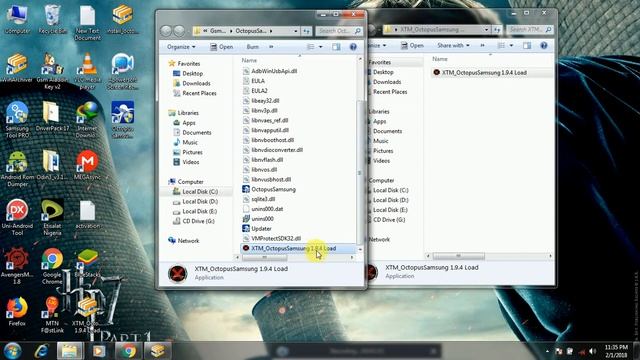Image resolution: width=640 pixels, height=360 pixels.
Task: Click the search box in right Explorer window
Action: point(530,30)
